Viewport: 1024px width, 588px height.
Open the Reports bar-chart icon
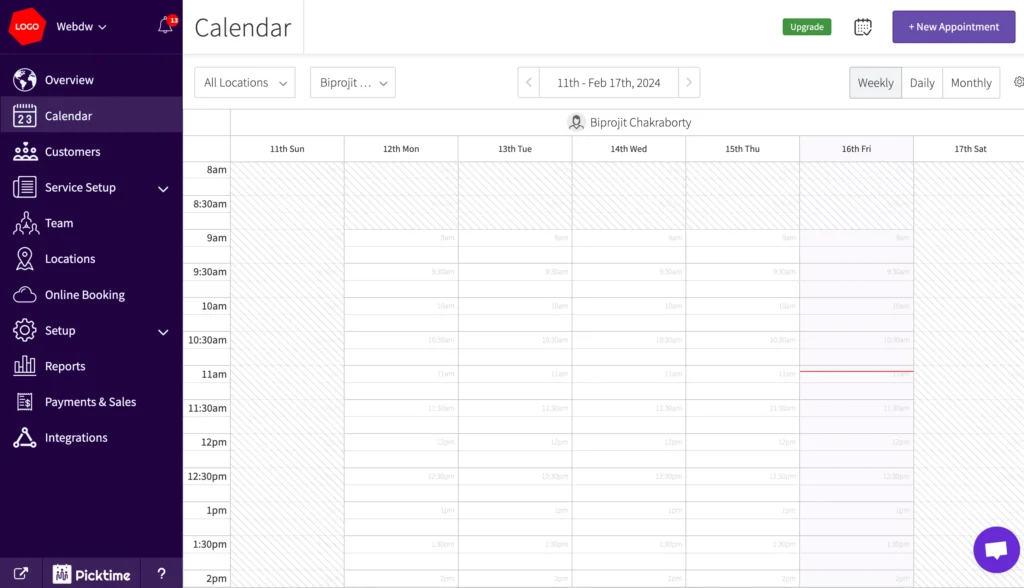pyautogui.click(x=25, y=366)
